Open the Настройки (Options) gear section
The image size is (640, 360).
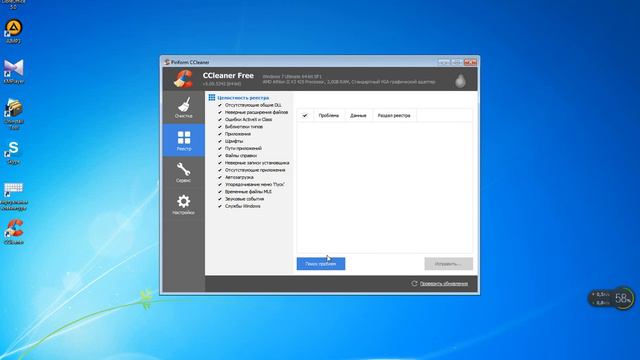(x=184, y=204)
